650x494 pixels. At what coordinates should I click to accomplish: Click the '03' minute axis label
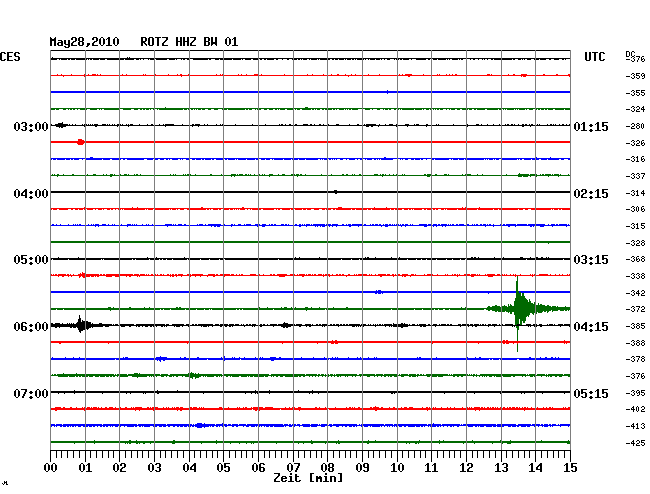click(x=154, y=468)
